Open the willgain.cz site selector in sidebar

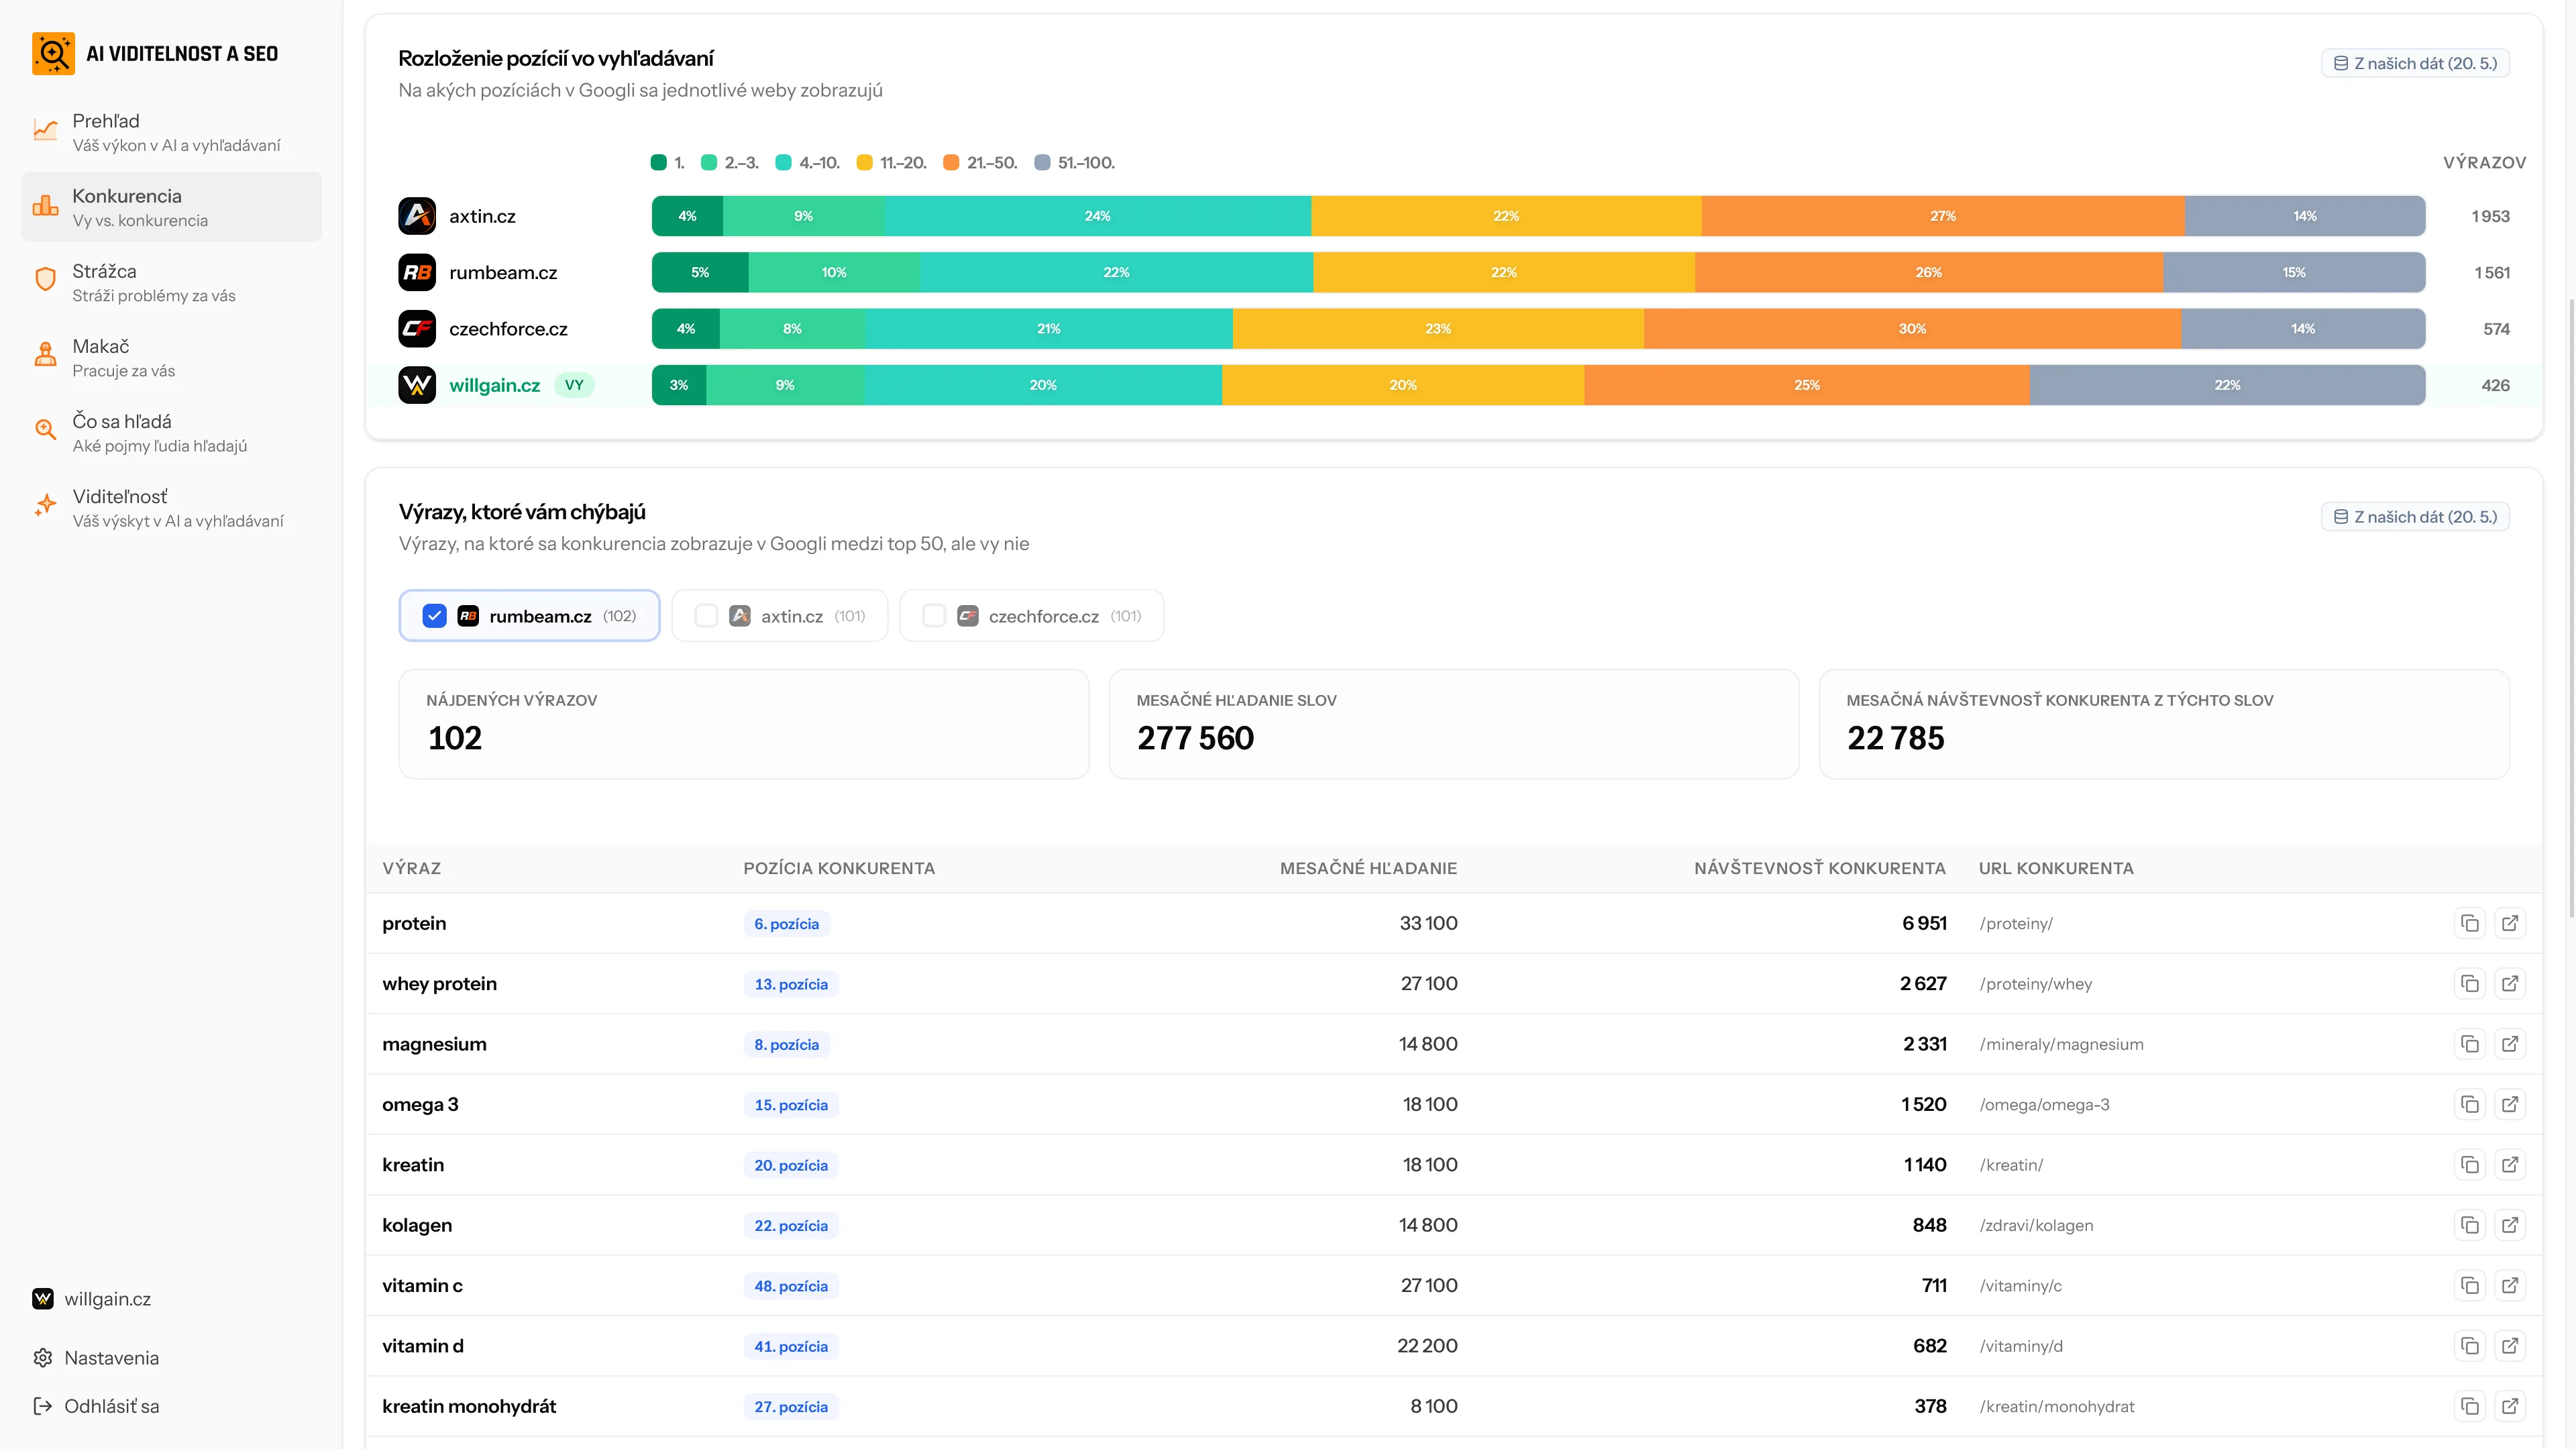92,1299
